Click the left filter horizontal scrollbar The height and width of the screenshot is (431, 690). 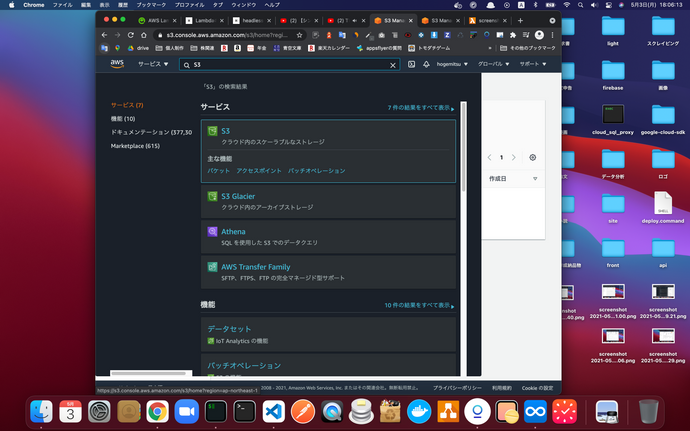tap(149, 373)
